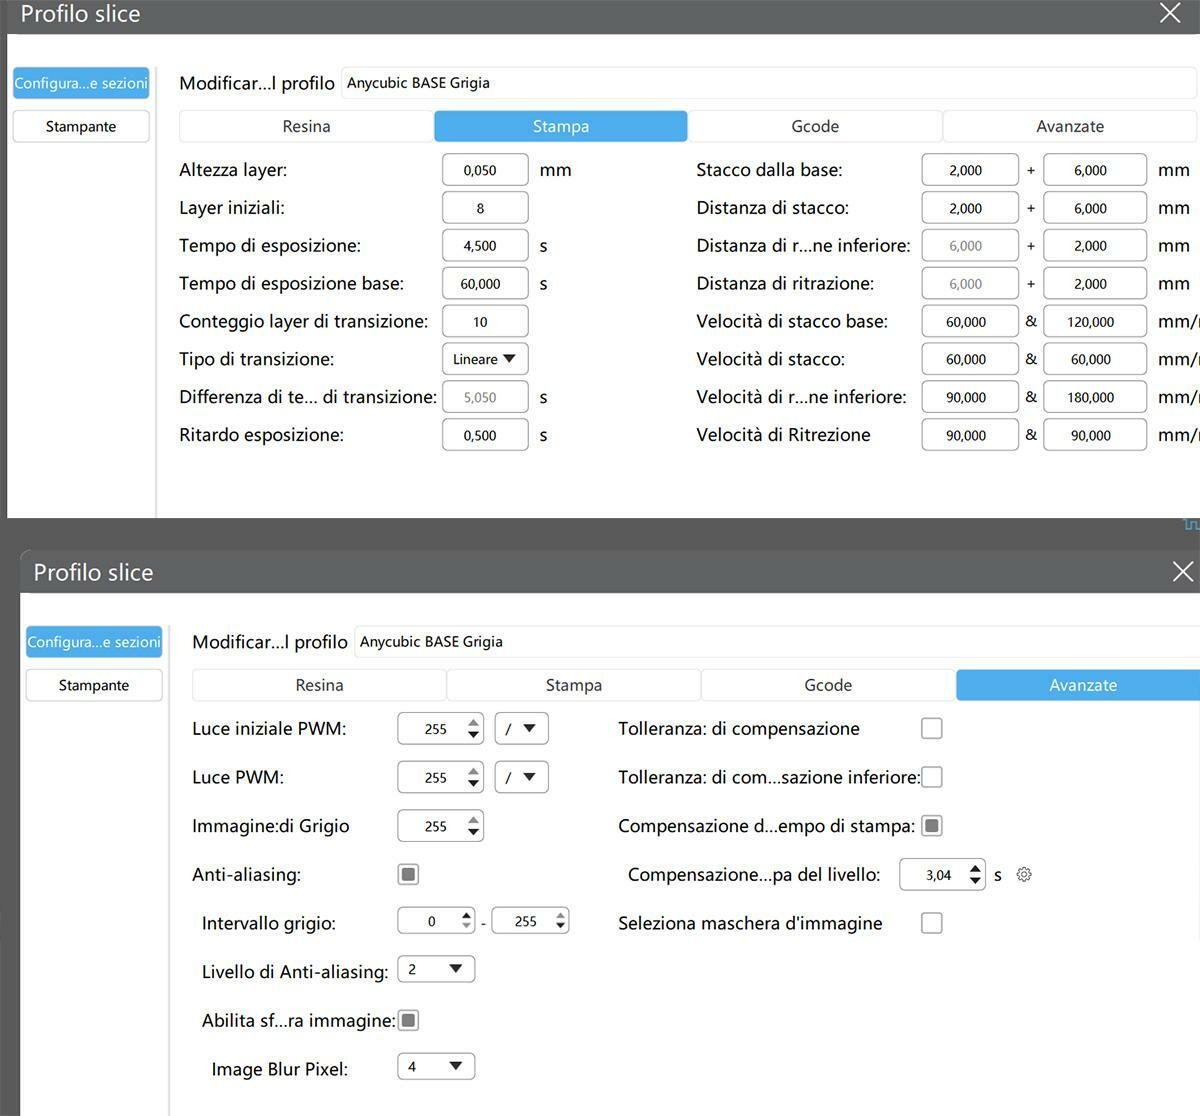Increase Compensazione del livello seconds value

[975, 868]
